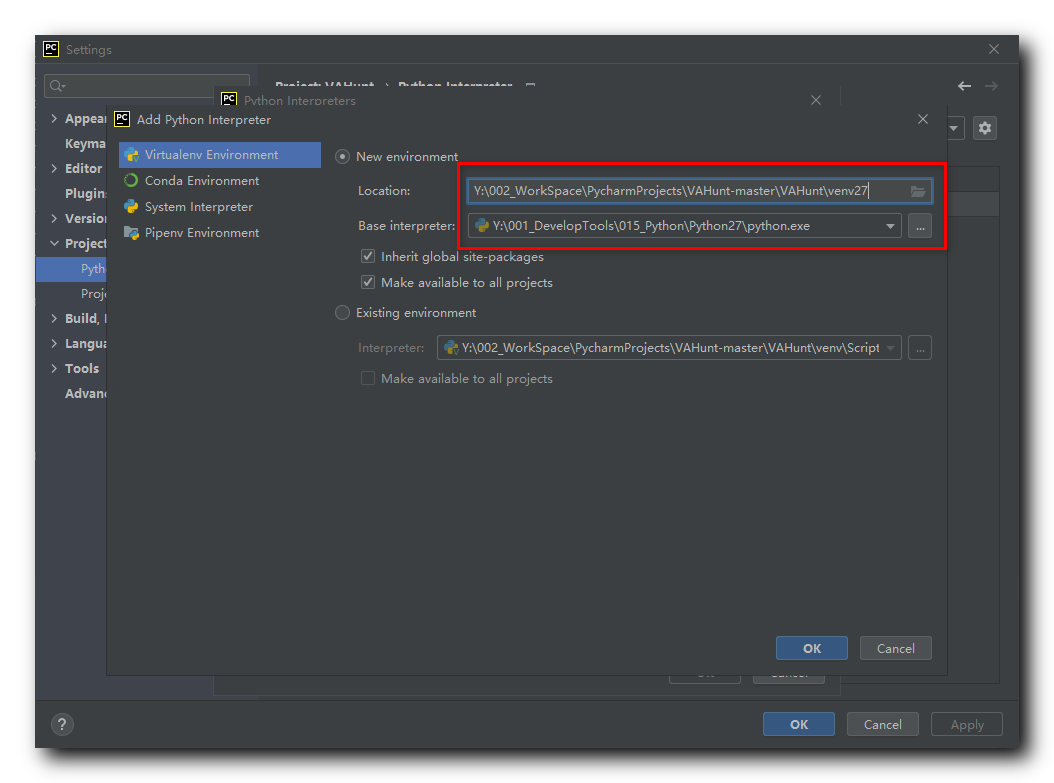
Task: Expand the Editor settings tree node
Action: [x=54, y=168]
